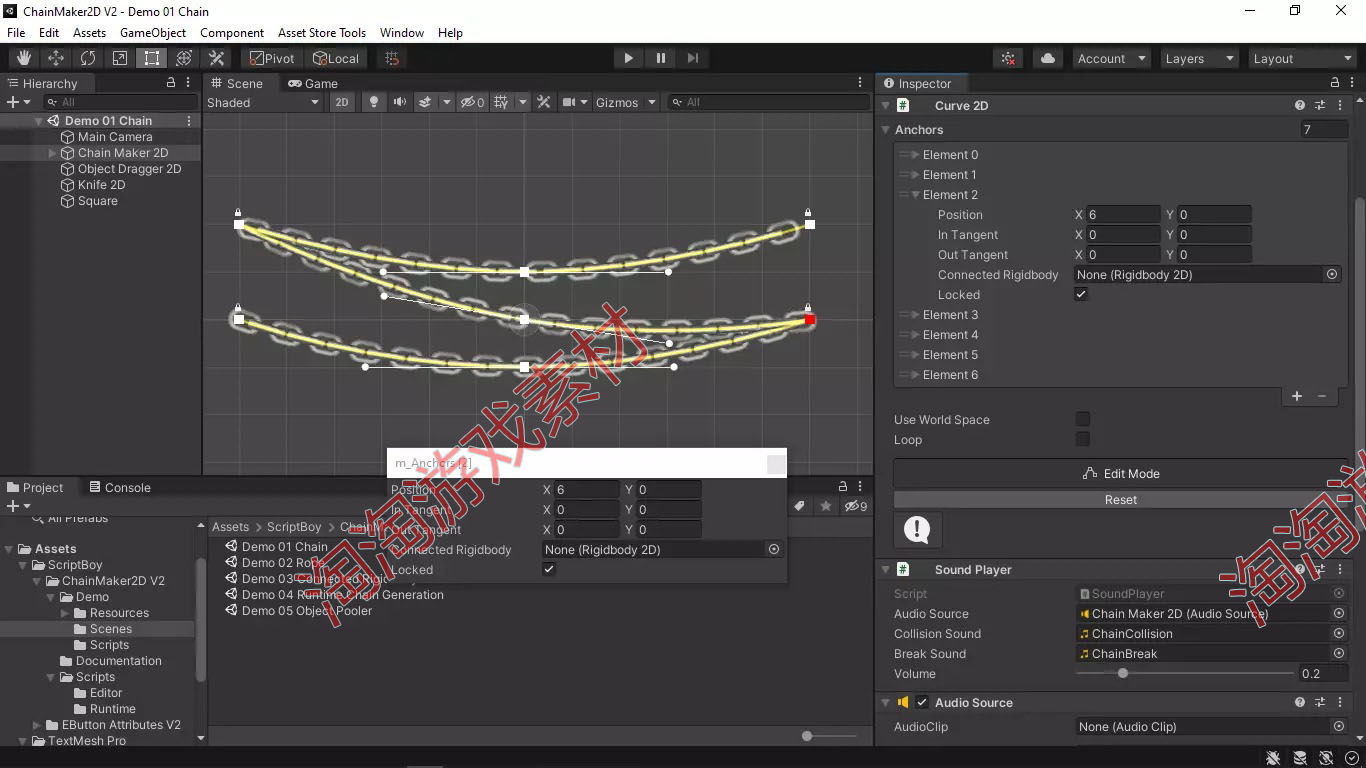This screenshot has height=768, width=1366.
Task: Lock the Hierarchy panel
Action: pos(171,83)
